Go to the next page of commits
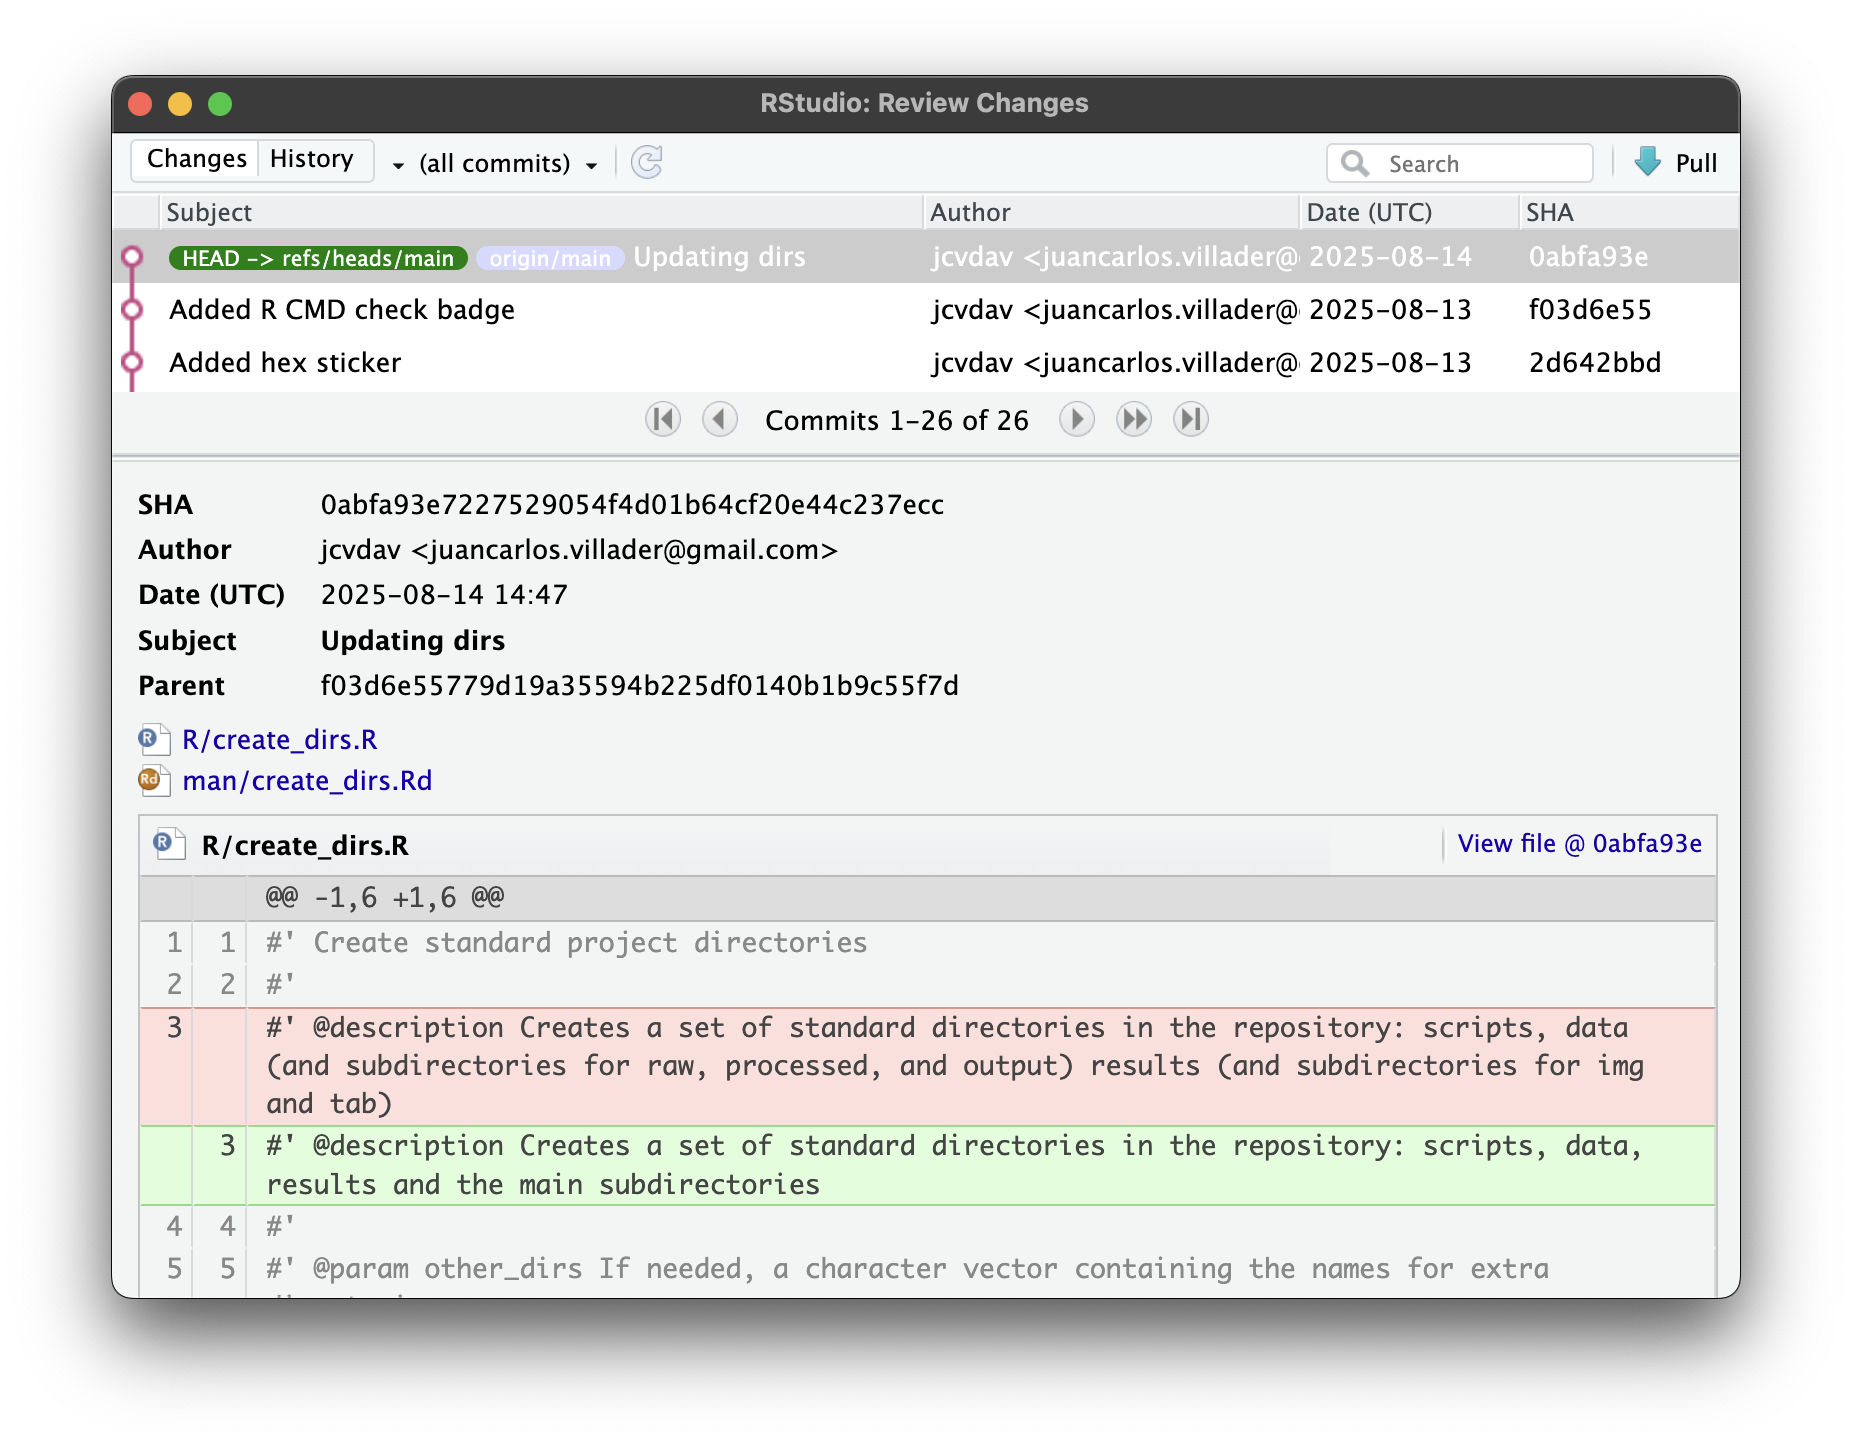This screenshot has width=1852, height=1446. (x=1076, y=420)
